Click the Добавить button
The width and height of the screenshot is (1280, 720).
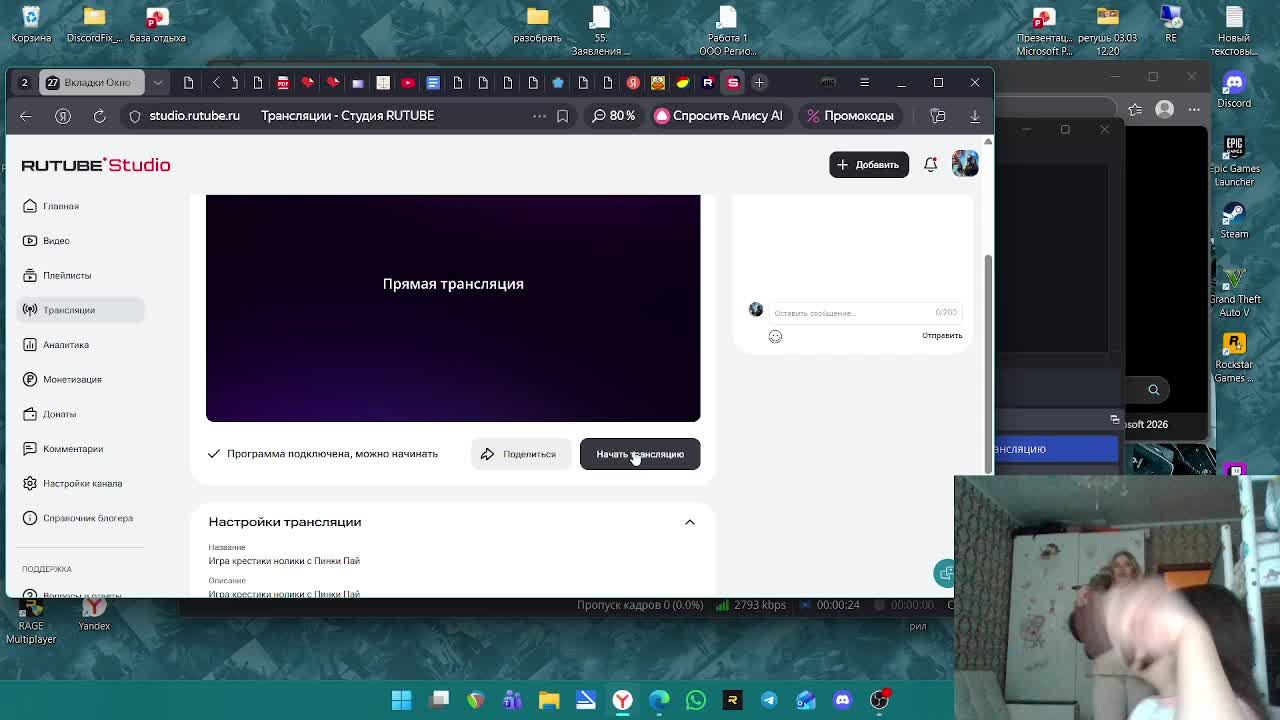pyautogui.click(x=868, y=165)
